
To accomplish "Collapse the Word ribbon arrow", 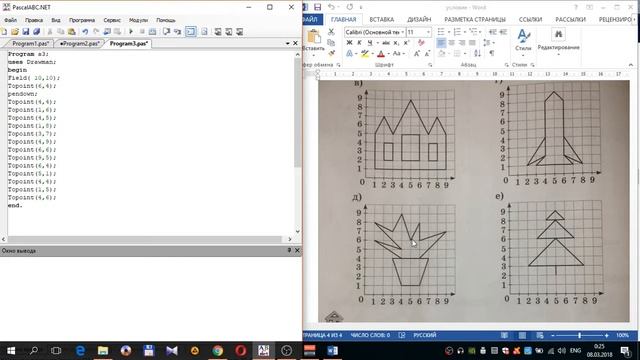I will point(631,65).
